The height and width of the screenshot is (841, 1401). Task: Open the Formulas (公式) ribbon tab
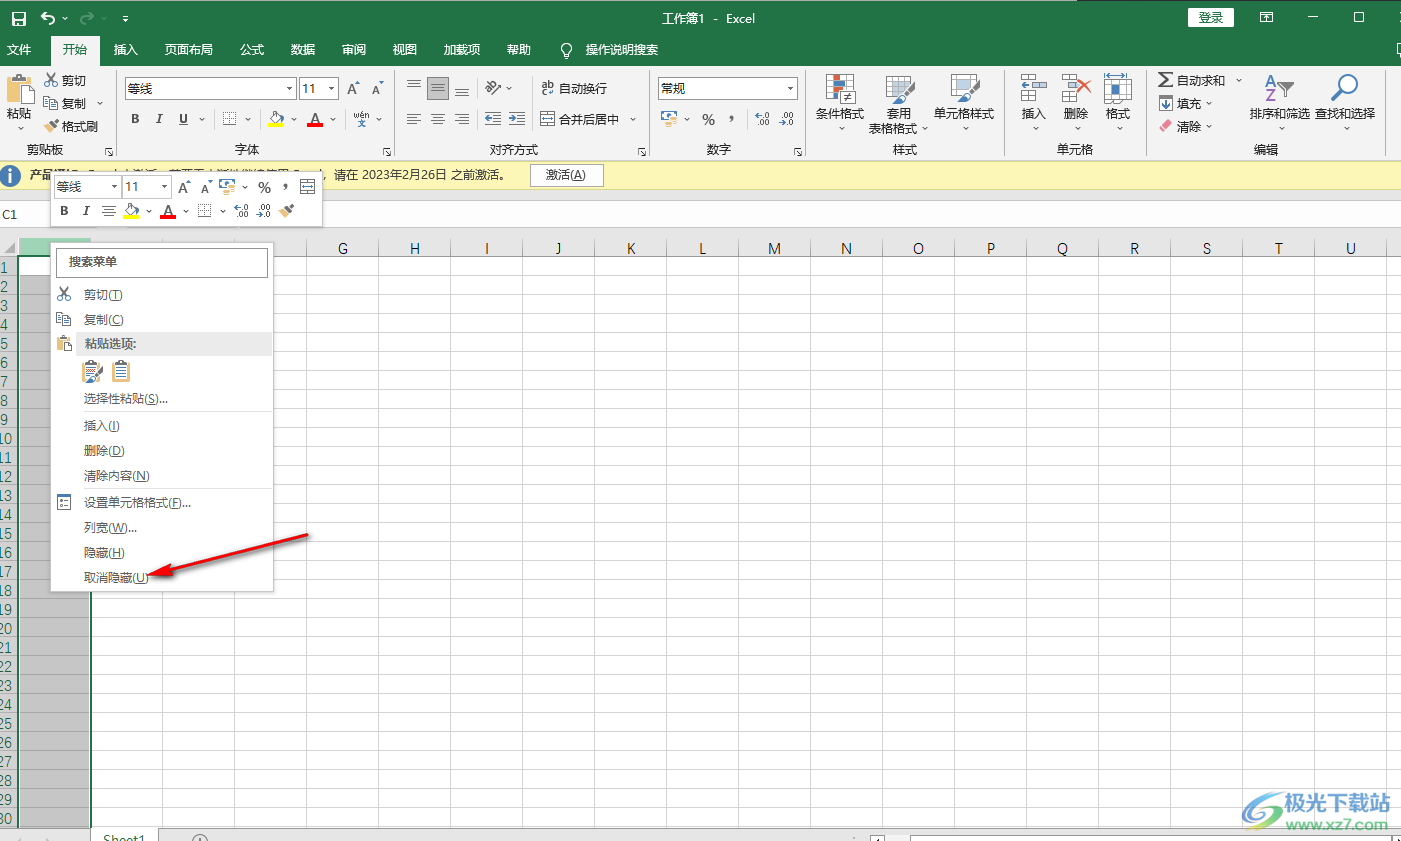tap(252, 49)
